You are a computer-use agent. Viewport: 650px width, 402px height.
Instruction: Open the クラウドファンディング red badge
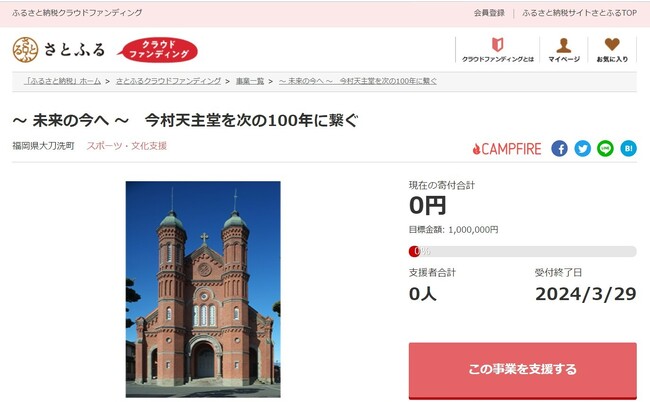pos(158,50)
